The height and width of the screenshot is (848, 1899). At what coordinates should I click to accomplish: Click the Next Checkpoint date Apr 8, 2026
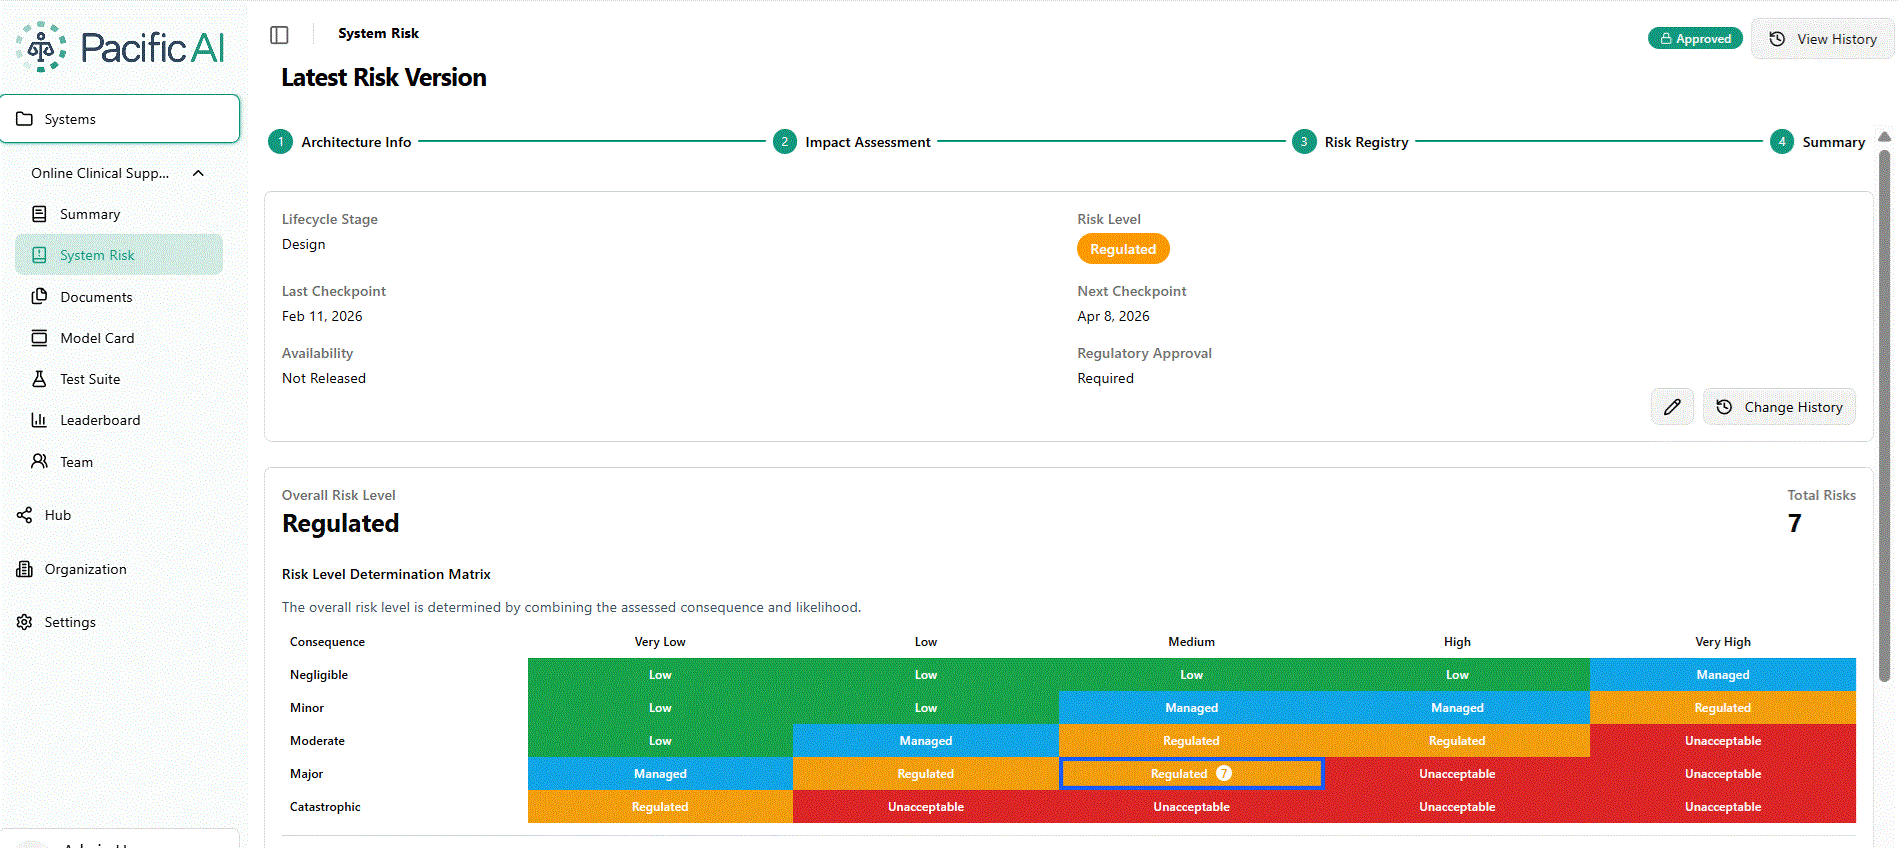coord(1113,316)
